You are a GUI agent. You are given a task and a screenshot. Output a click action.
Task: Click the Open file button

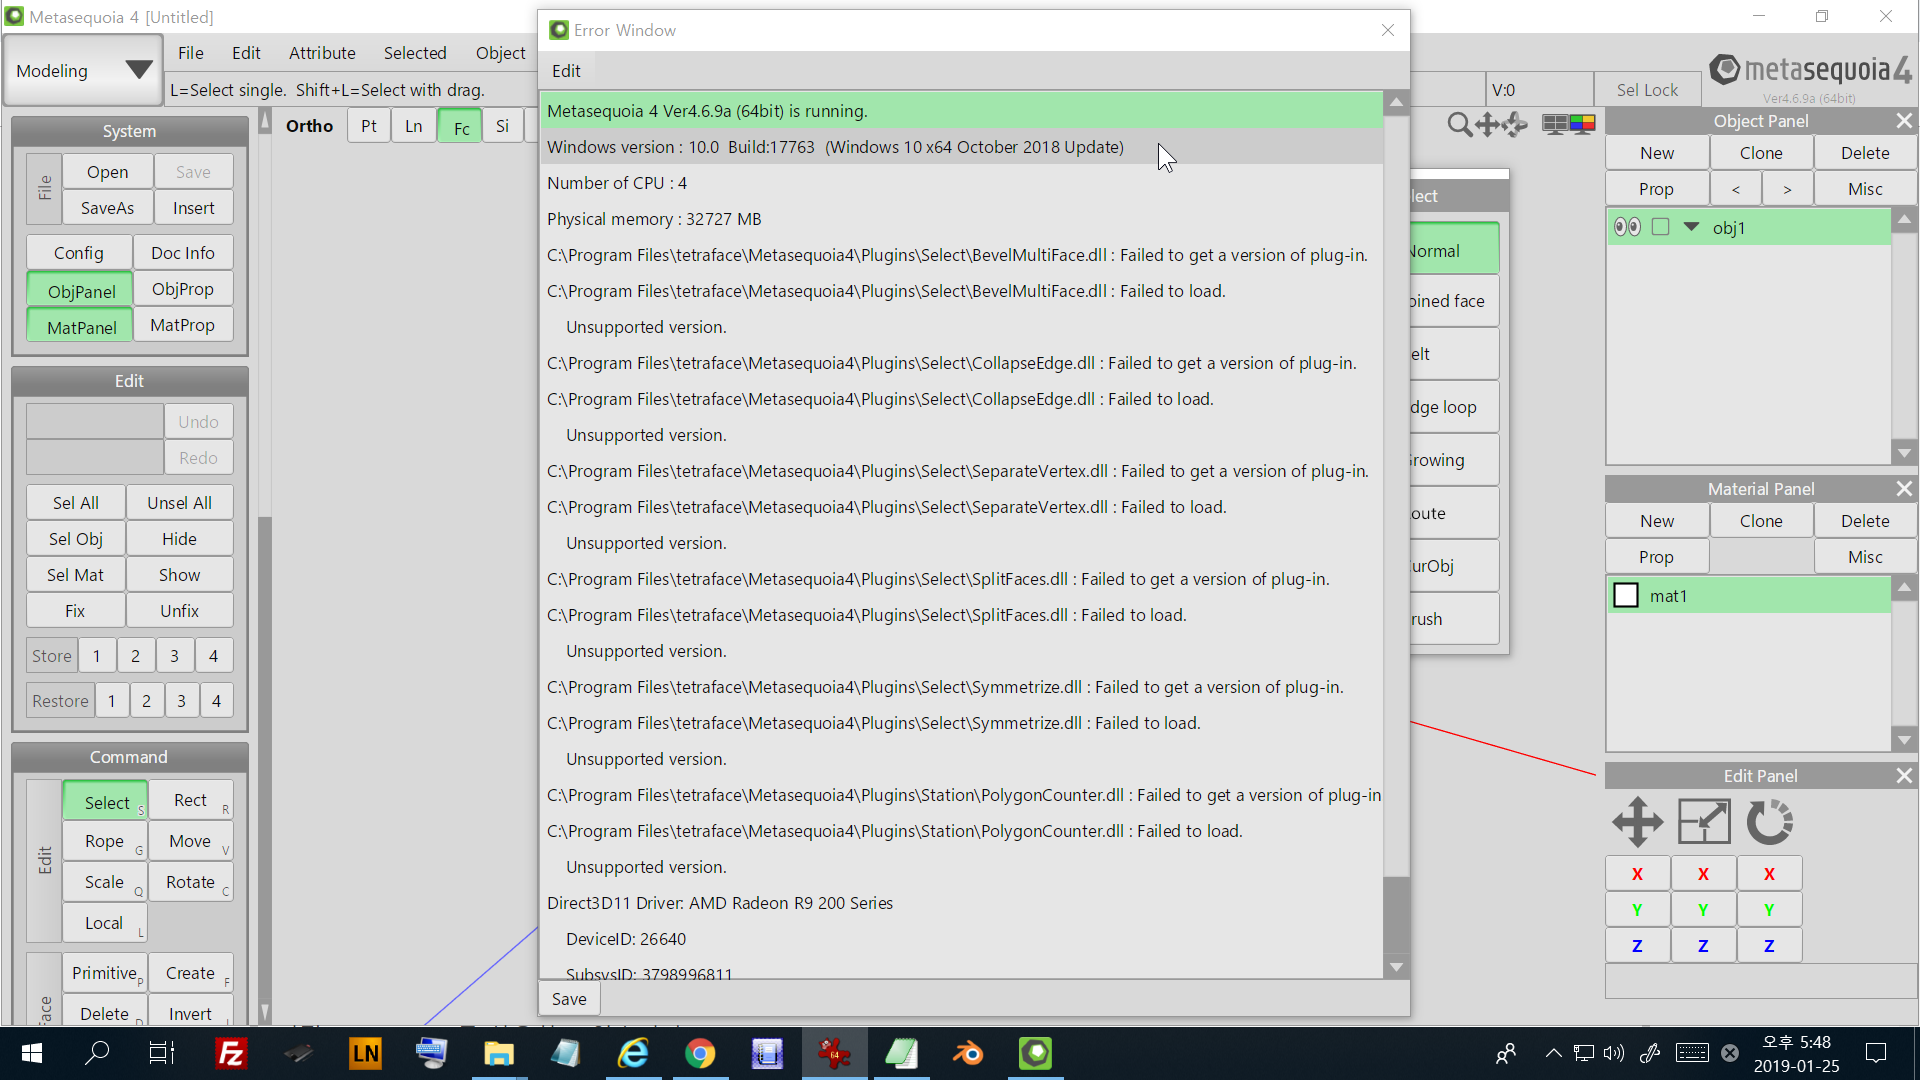[x=107, y=172]
